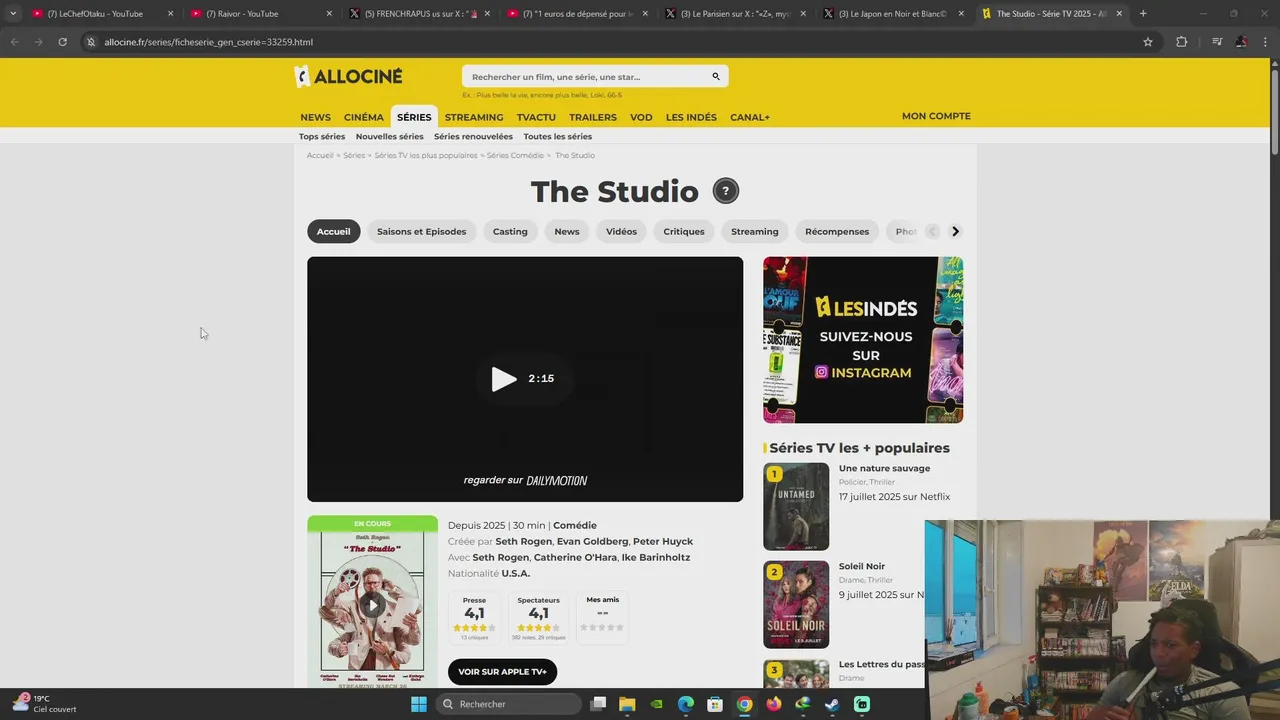Go to Nouvelles séries

click(x=390, y=136)
